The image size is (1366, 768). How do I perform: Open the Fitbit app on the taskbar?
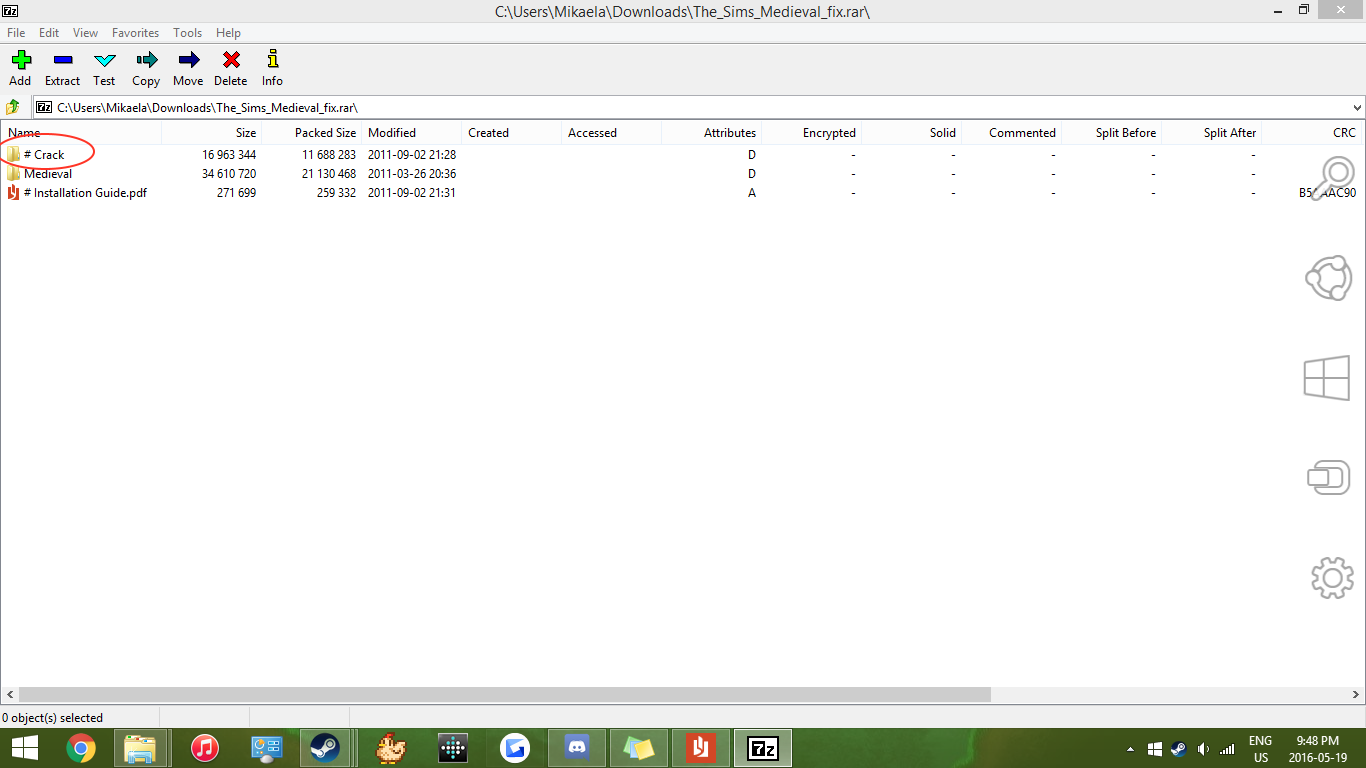click(x=453, y=748)
